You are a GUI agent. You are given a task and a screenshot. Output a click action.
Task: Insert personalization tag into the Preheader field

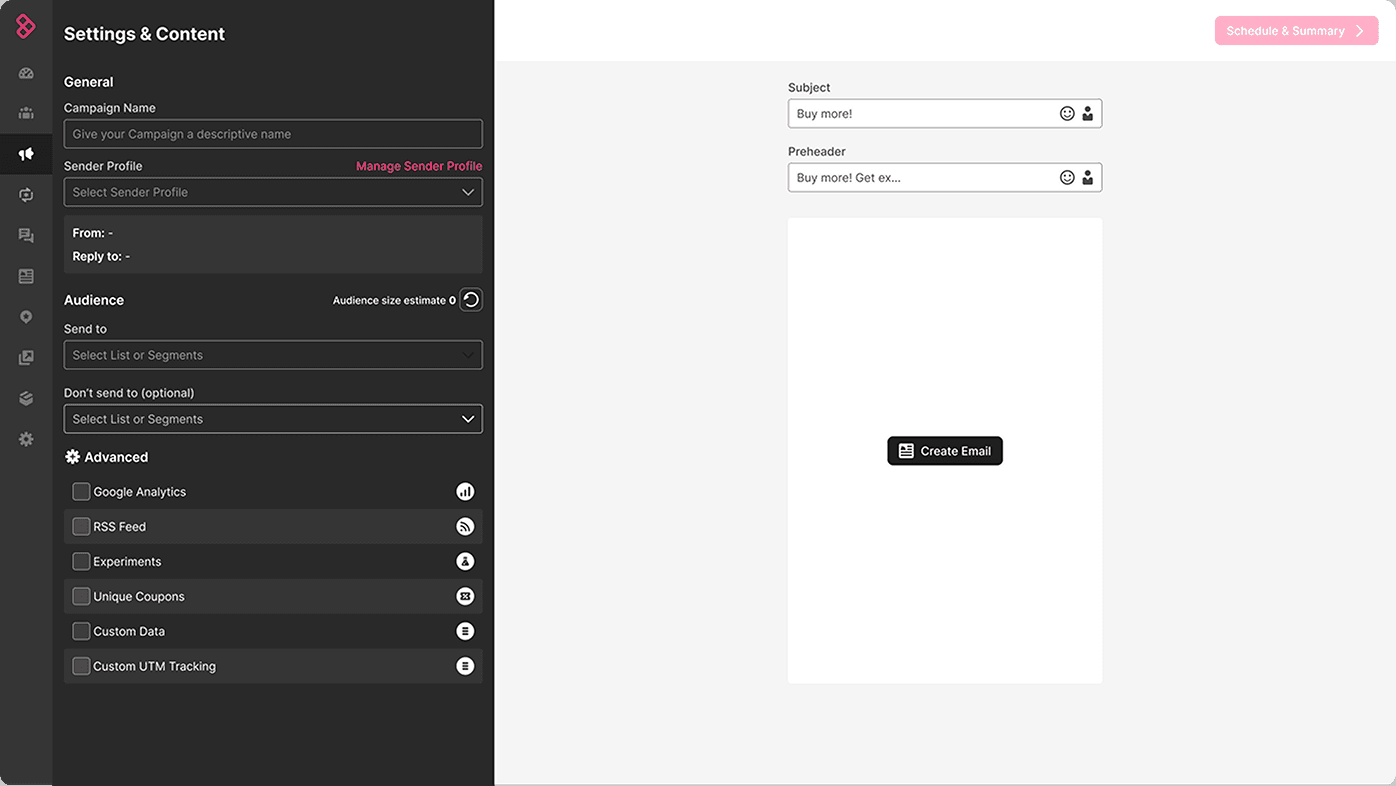pyautogui.click(x=1087, y=178)
